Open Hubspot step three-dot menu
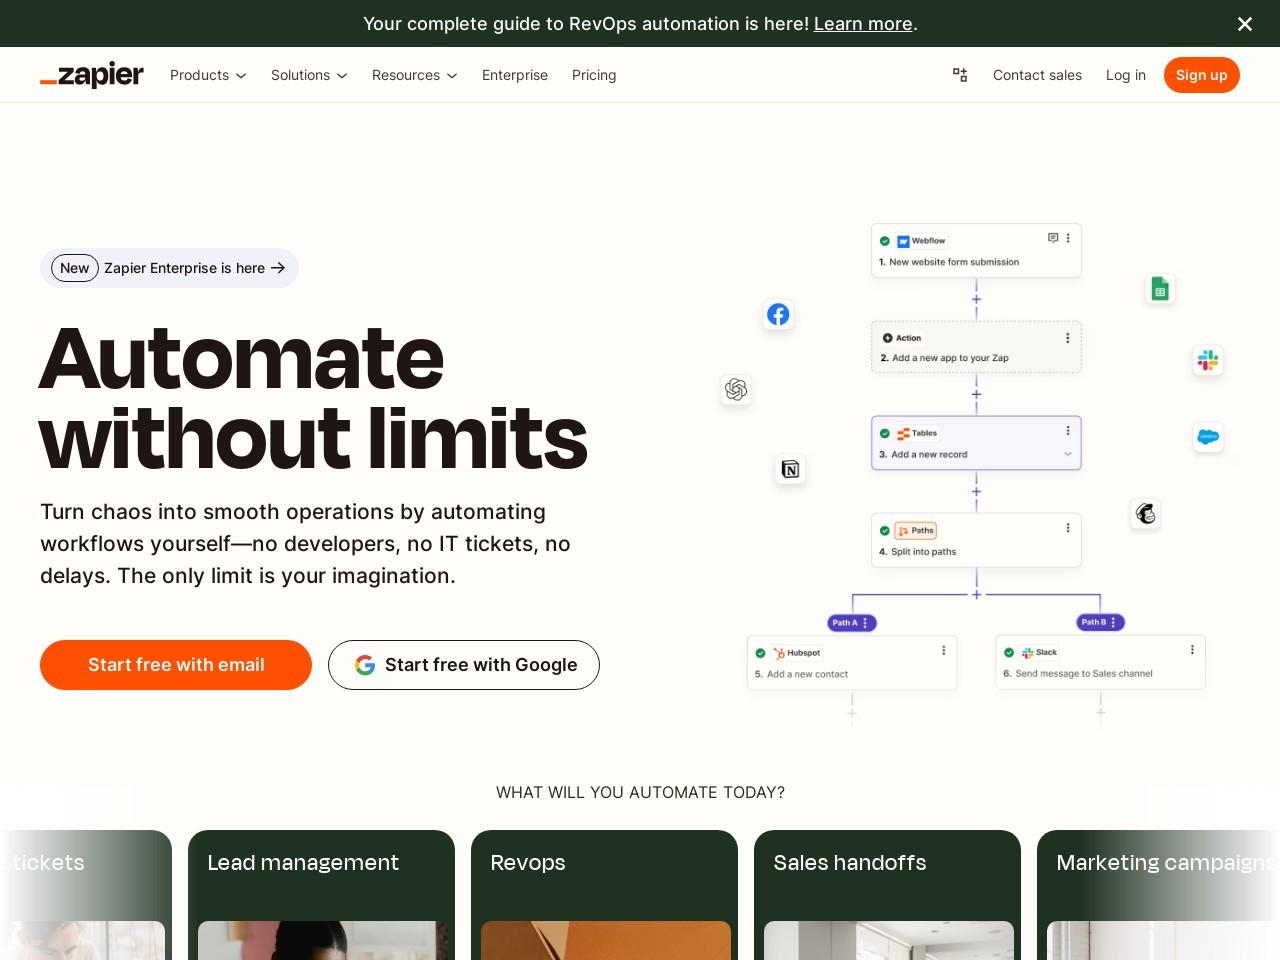The image size is (1280, 960). [x=944, y=650]
